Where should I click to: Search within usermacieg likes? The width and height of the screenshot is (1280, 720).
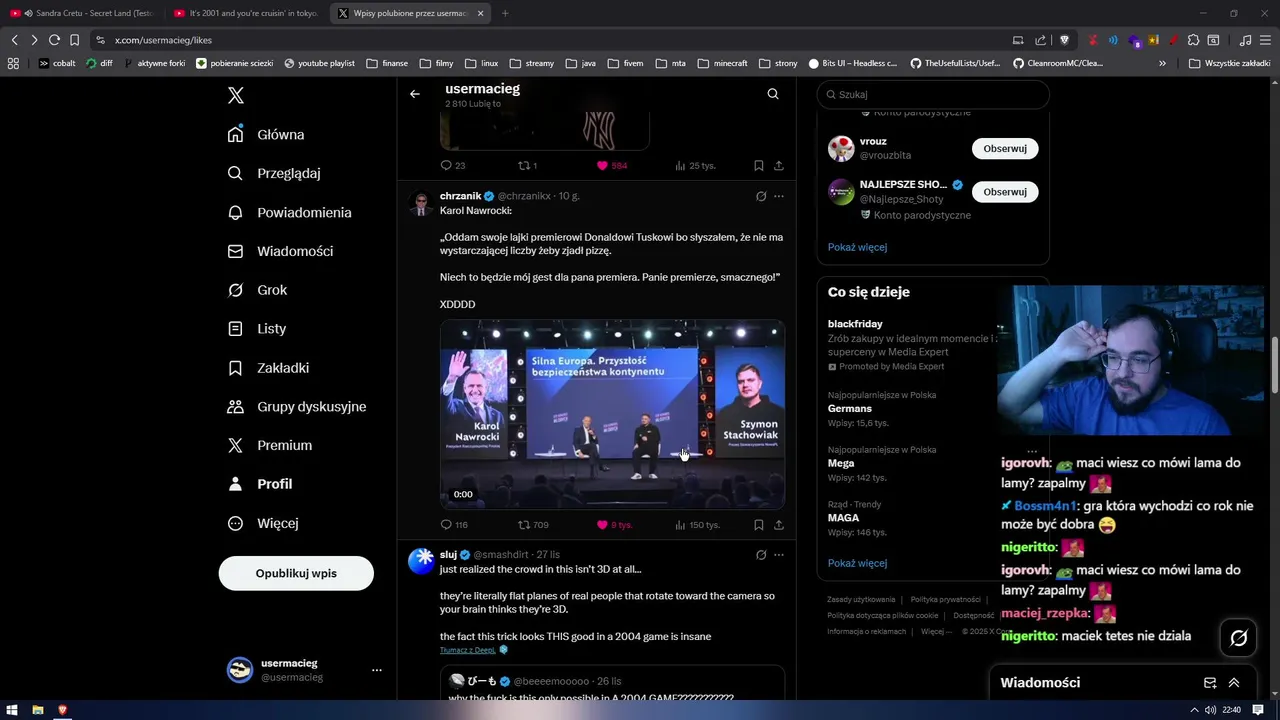point(773,94)
